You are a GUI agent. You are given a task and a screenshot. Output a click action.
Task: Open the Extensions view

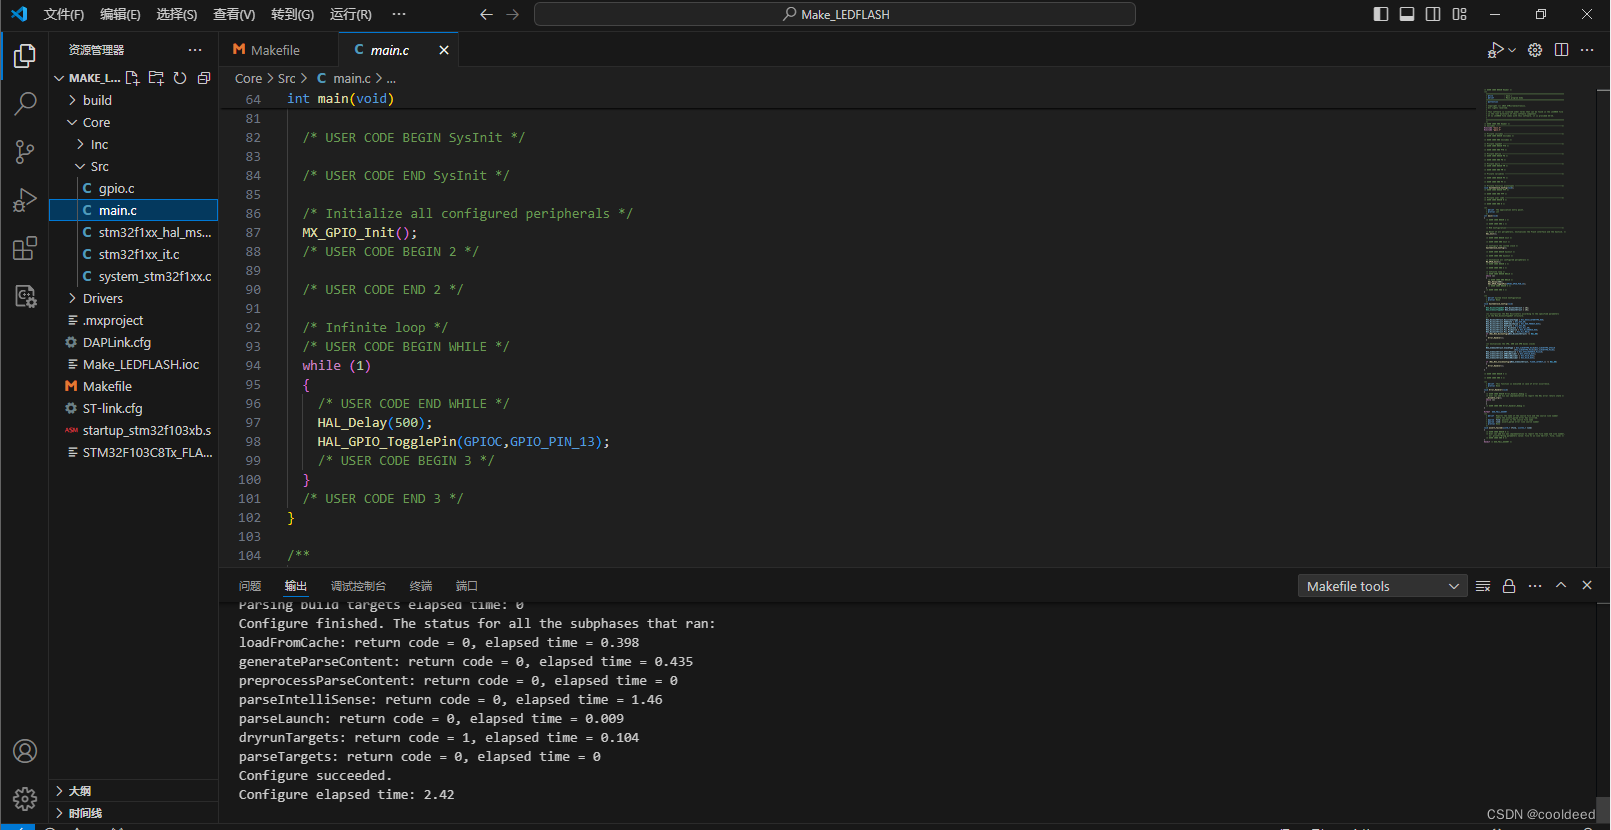pos(25,248)
